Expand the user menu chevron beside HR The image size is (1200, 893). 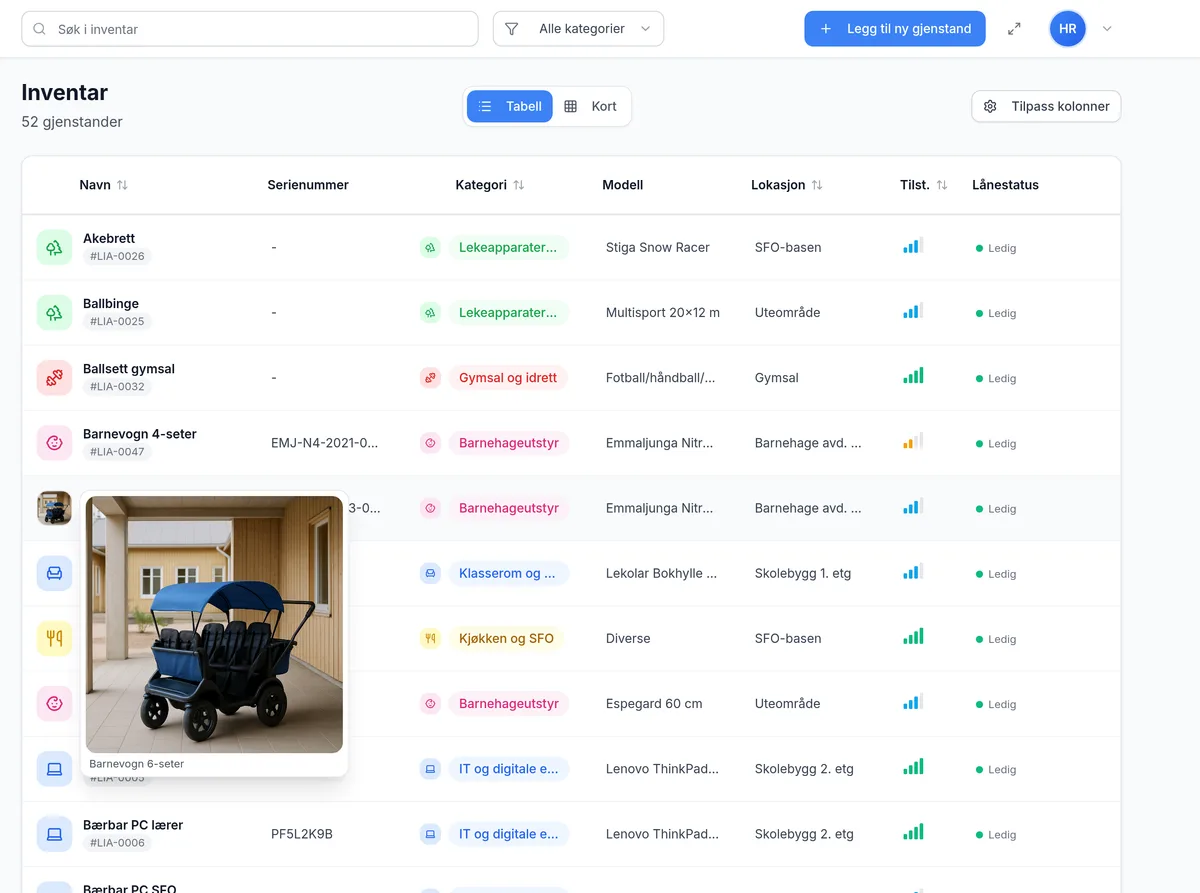pos(1107,29)
